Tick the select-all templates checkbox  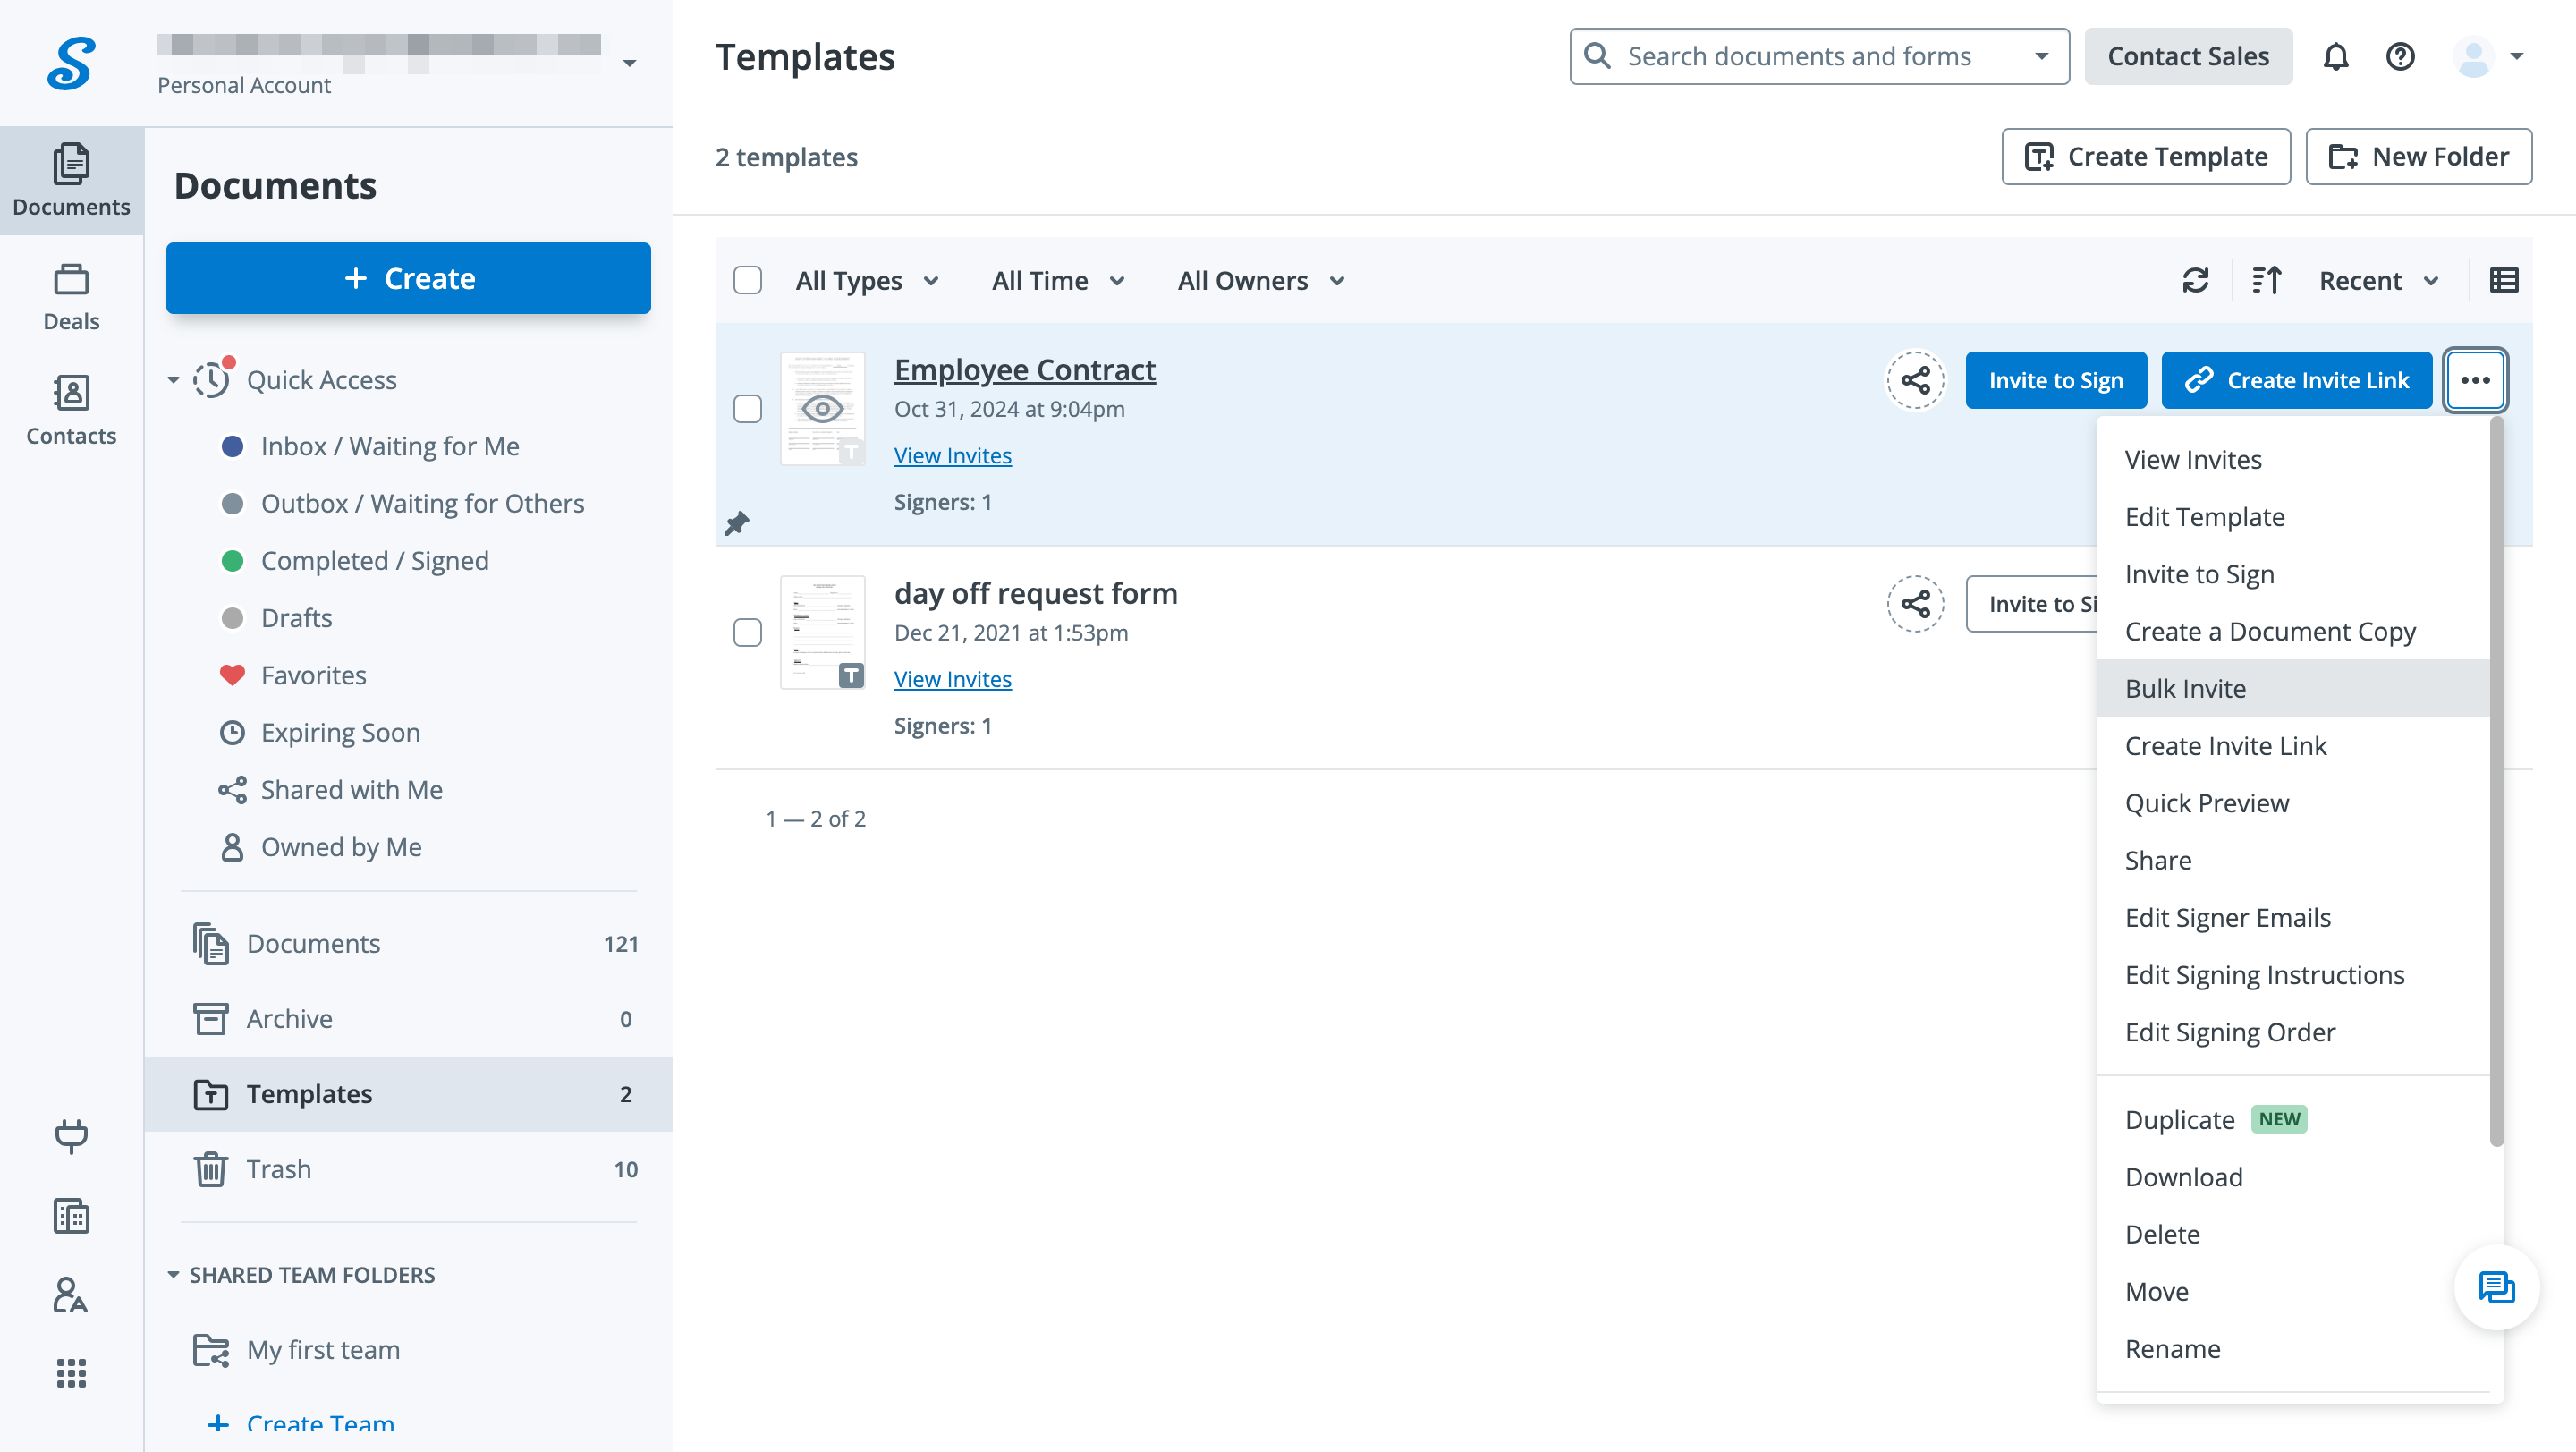coord(747,281)
